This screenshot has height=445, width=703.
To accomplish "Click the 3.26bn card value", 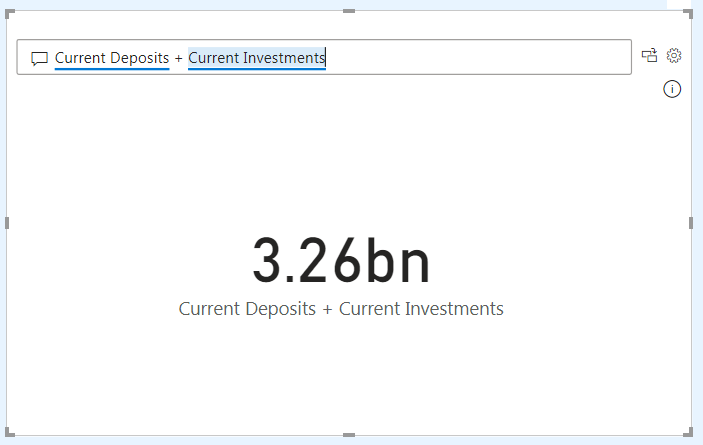I will (342, 261).
